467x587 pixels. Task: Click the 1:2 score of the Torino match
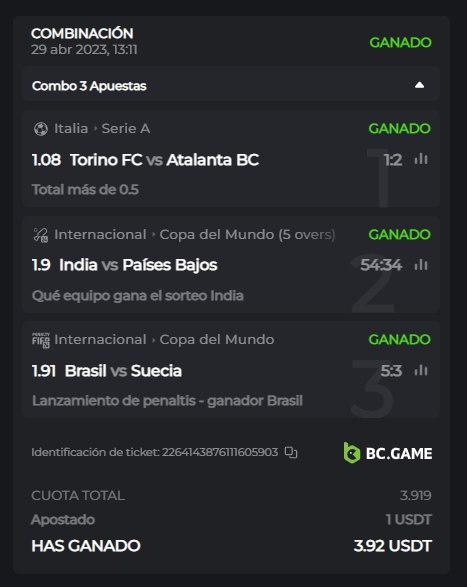[393, 160]
